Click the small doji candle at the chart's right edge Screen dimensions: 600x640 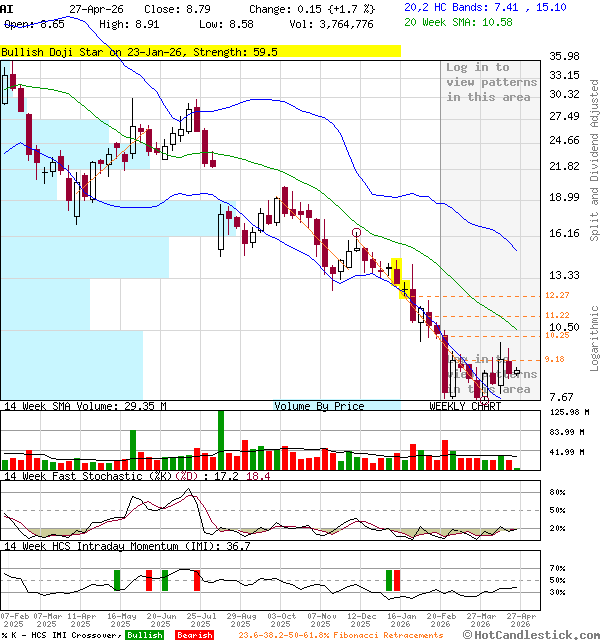517,372
